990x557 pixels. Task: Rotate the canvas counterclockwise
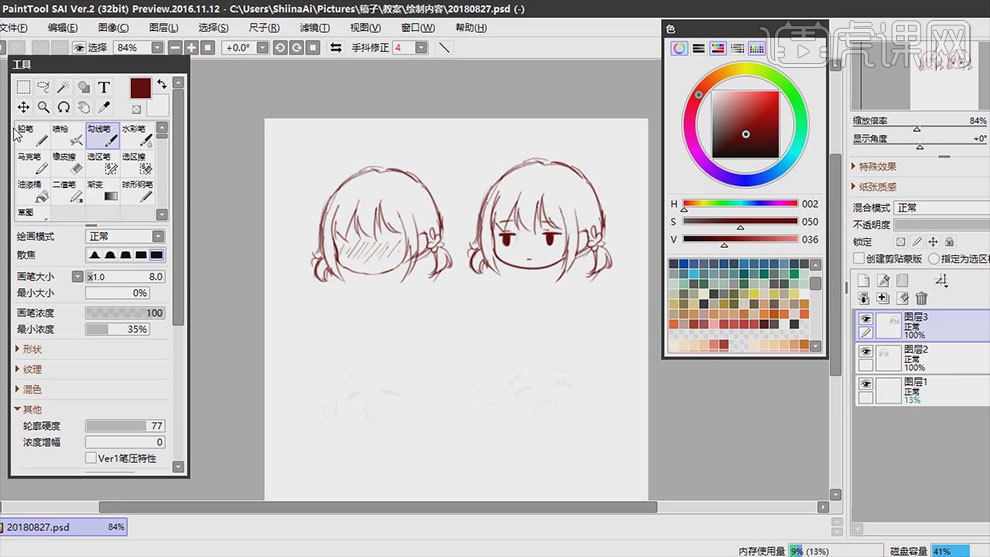280,47
